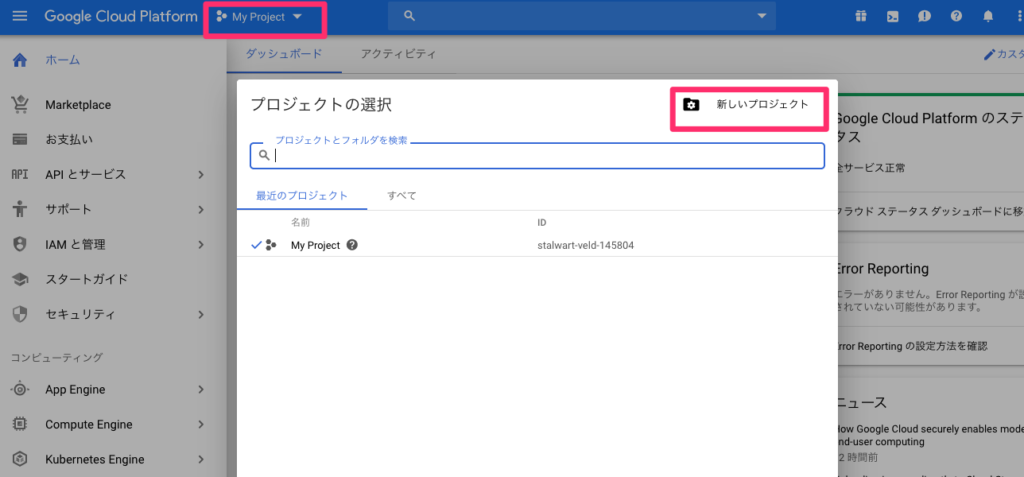Click the スタートガイド graduation cap icon
This screenshot has width=1024, height=477.
click(20, 280)
